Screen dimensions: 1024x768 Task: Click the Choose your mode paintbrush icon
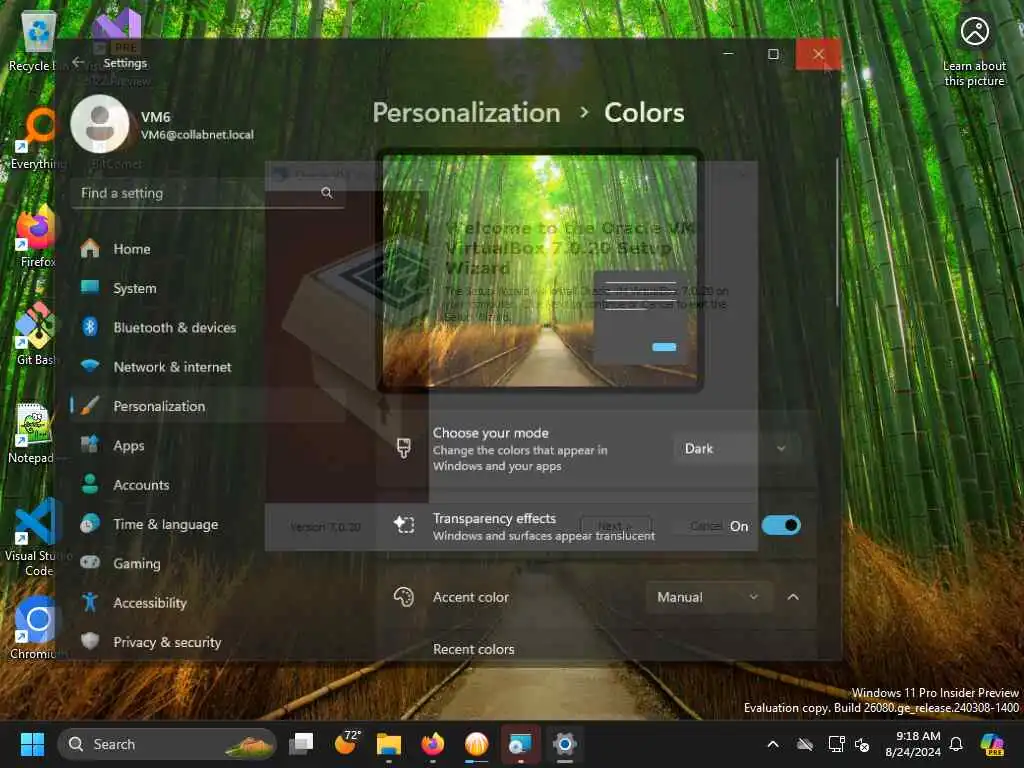tap(404, 448)
